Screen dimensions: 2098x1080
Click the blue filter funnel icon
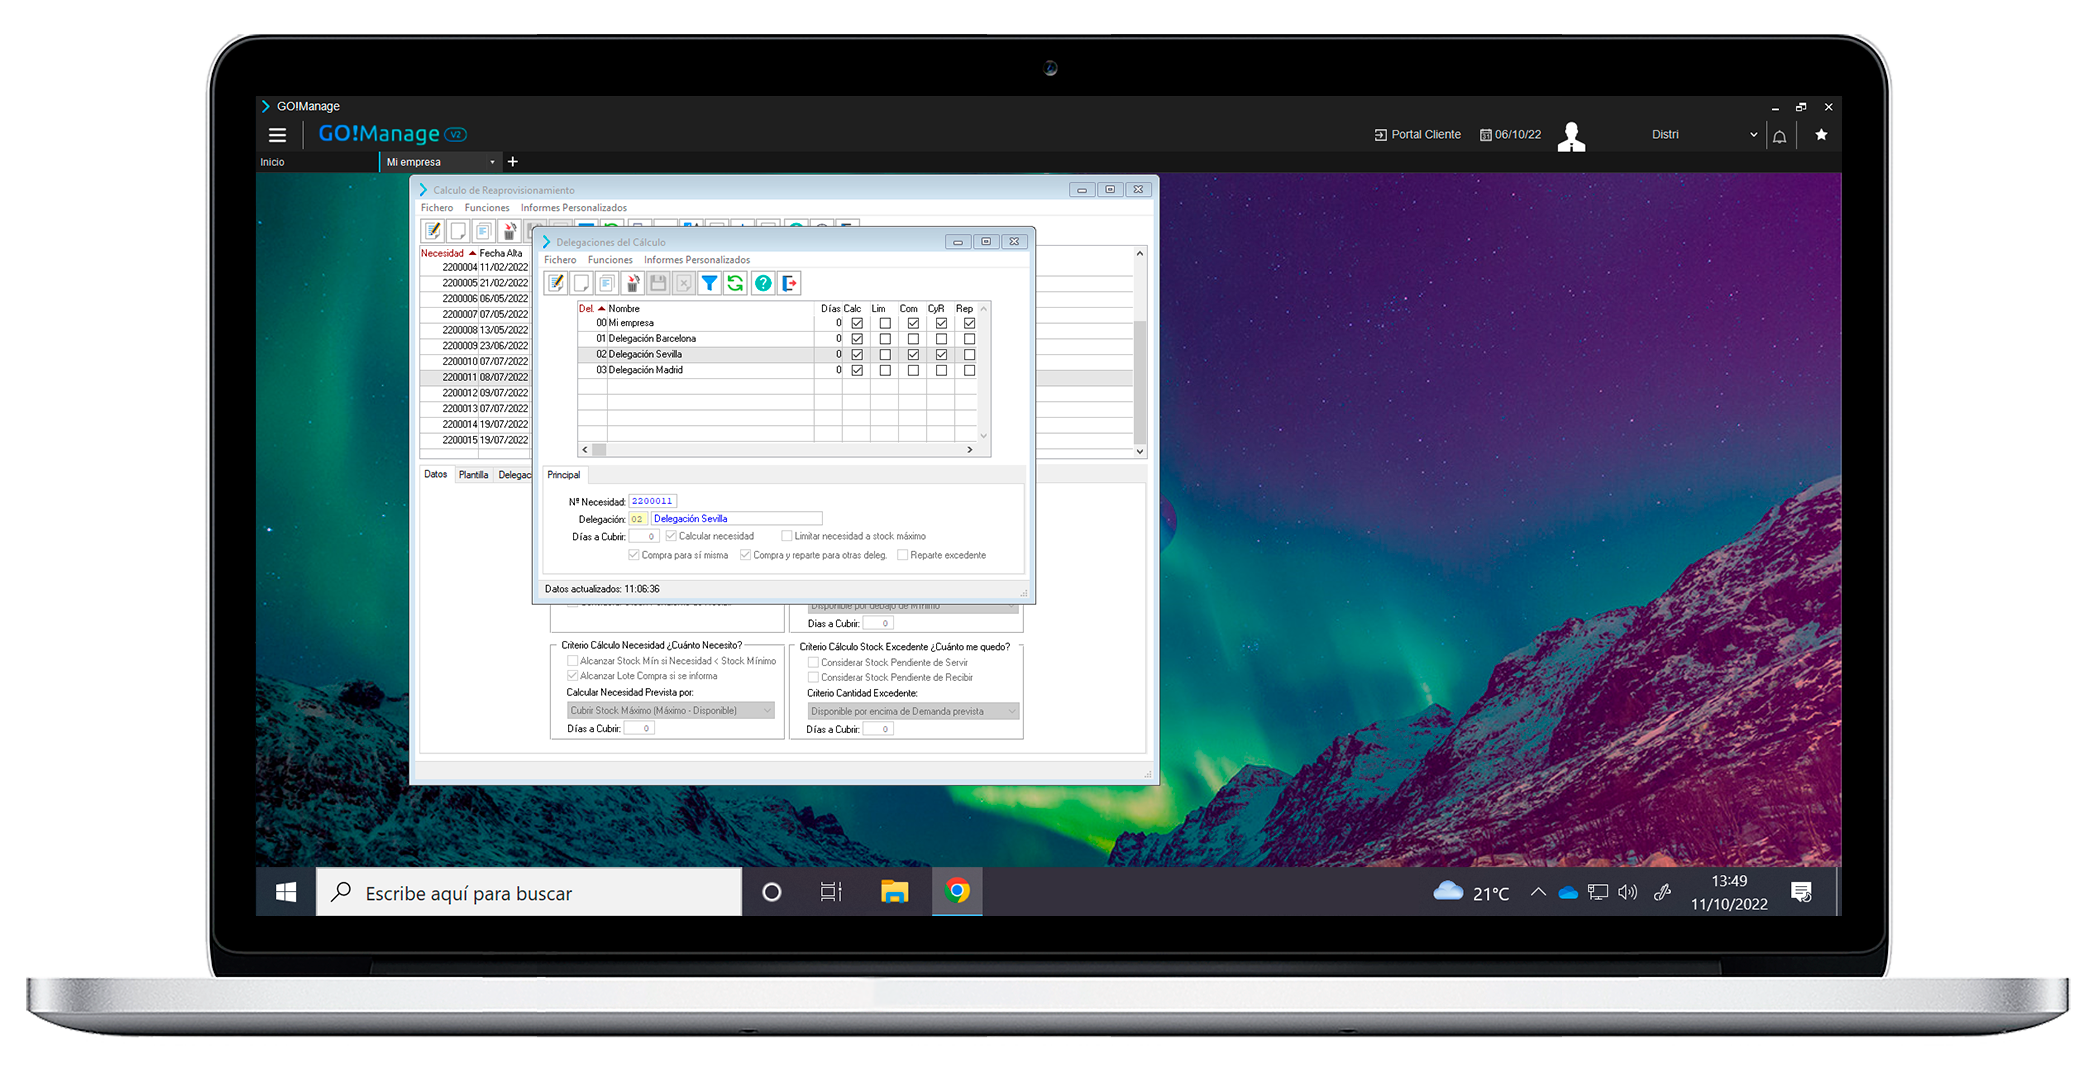709,284
